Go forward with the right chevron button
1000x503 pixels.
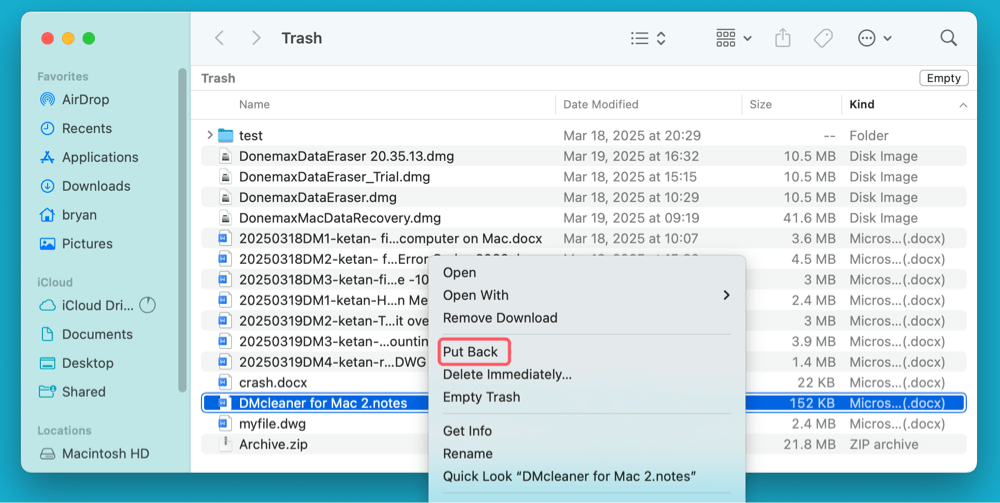256,38
